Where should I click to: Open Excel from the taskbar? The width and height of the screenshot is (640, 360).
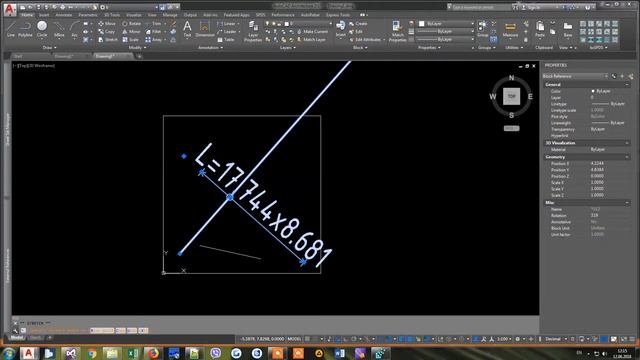(x=132, y=353)
